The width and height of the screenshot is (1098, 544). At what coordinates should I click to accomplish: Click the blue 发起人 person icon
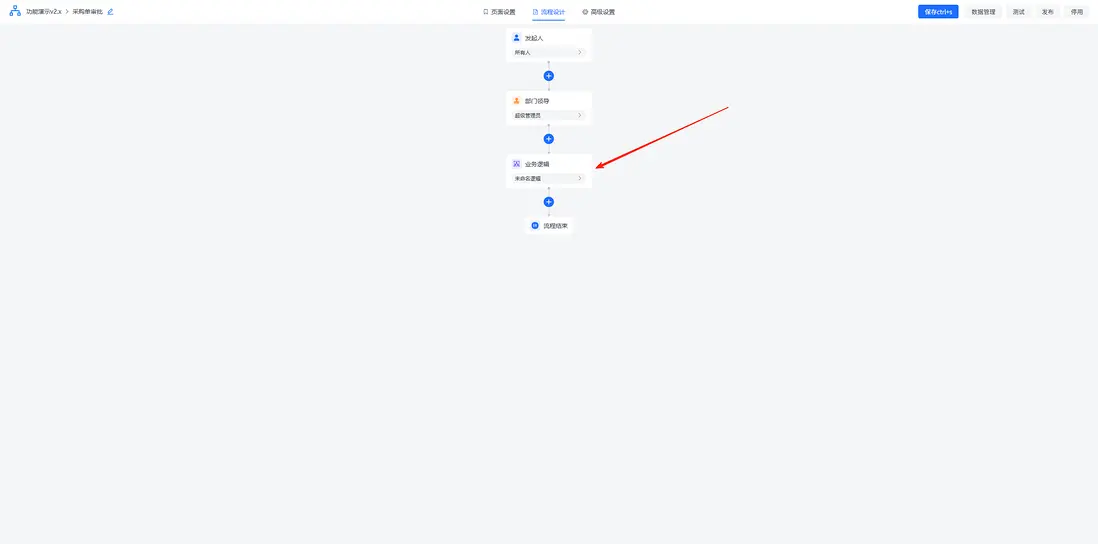coord(516,38)
